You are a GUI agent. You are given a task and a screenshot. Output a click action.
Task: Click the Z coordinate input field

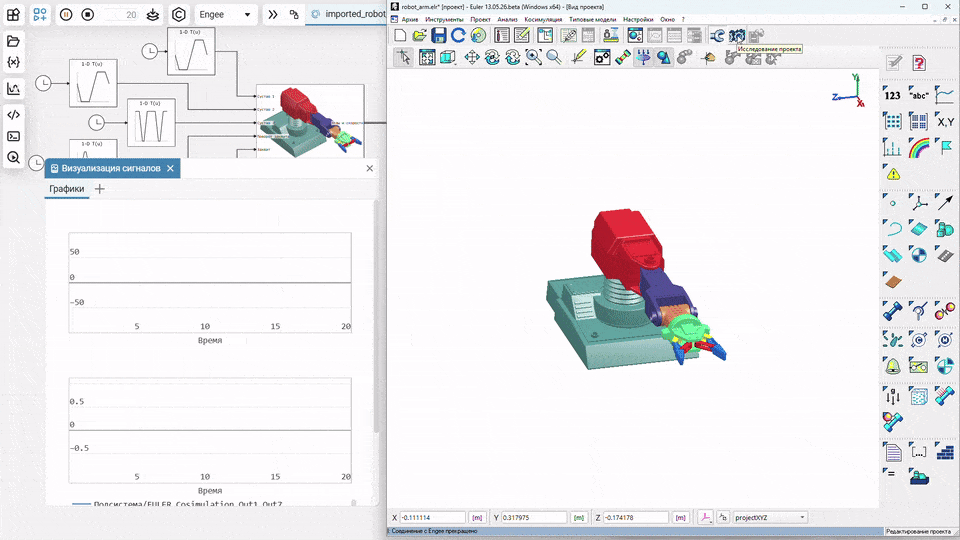pos(636,517)
